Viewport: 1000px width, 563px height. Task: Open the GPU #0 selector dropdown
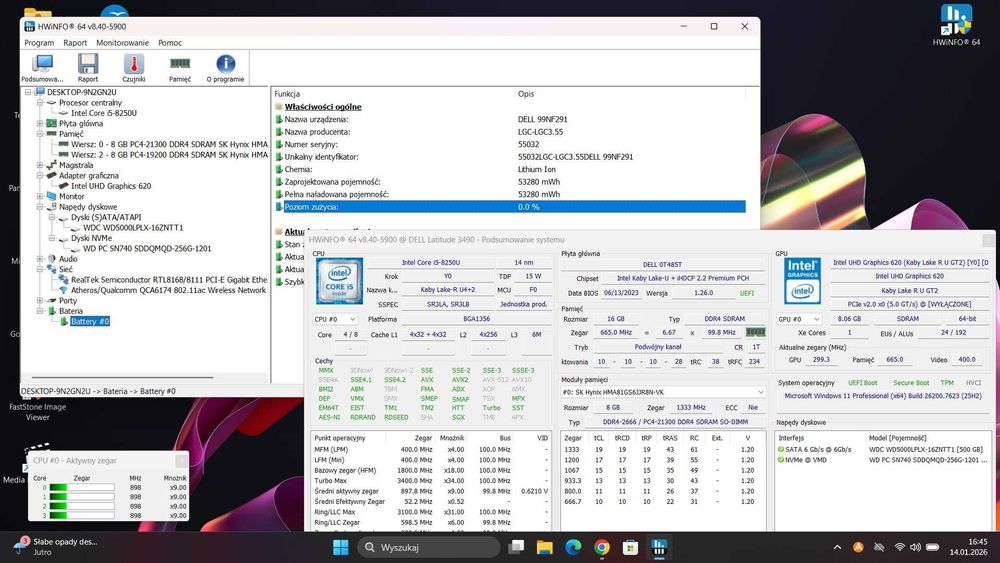[x=799, y=319]
